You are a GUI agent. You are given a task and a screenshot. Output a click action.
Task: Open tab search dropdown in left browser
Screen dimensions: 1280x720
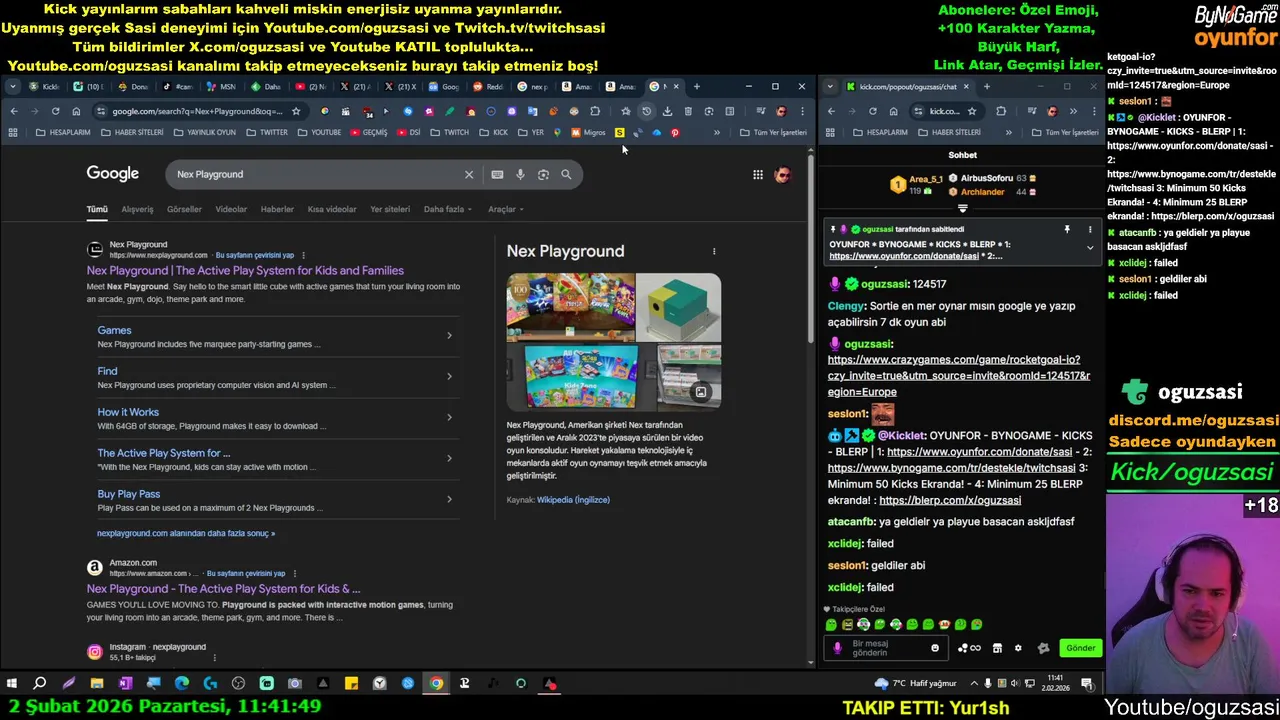(12, 86)
